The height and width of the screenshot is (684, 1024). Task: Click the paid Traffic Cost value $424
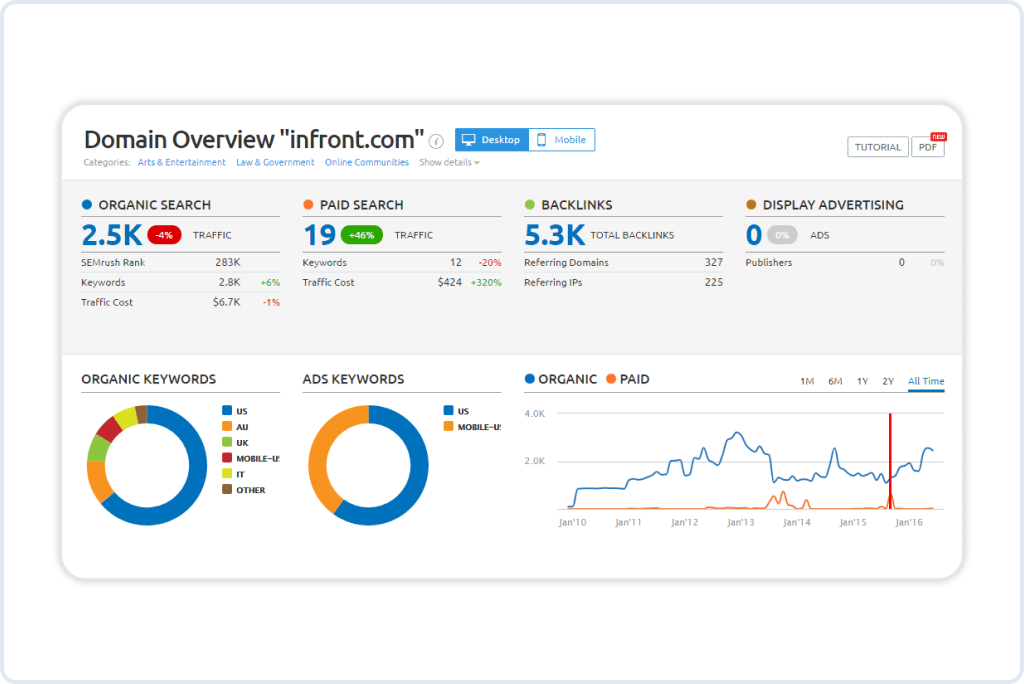(x=450, y=282)
